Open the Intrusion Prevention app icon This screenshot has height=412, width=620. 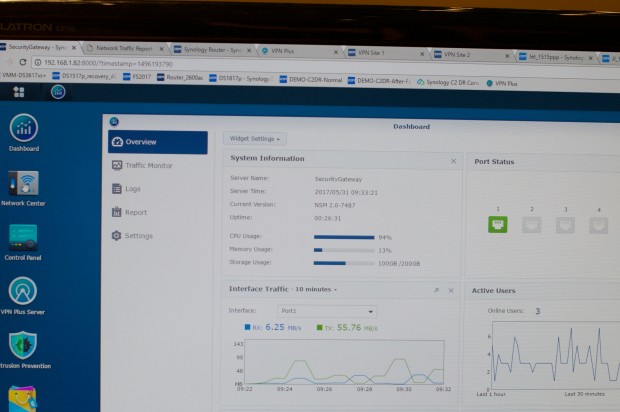(23, 346)
